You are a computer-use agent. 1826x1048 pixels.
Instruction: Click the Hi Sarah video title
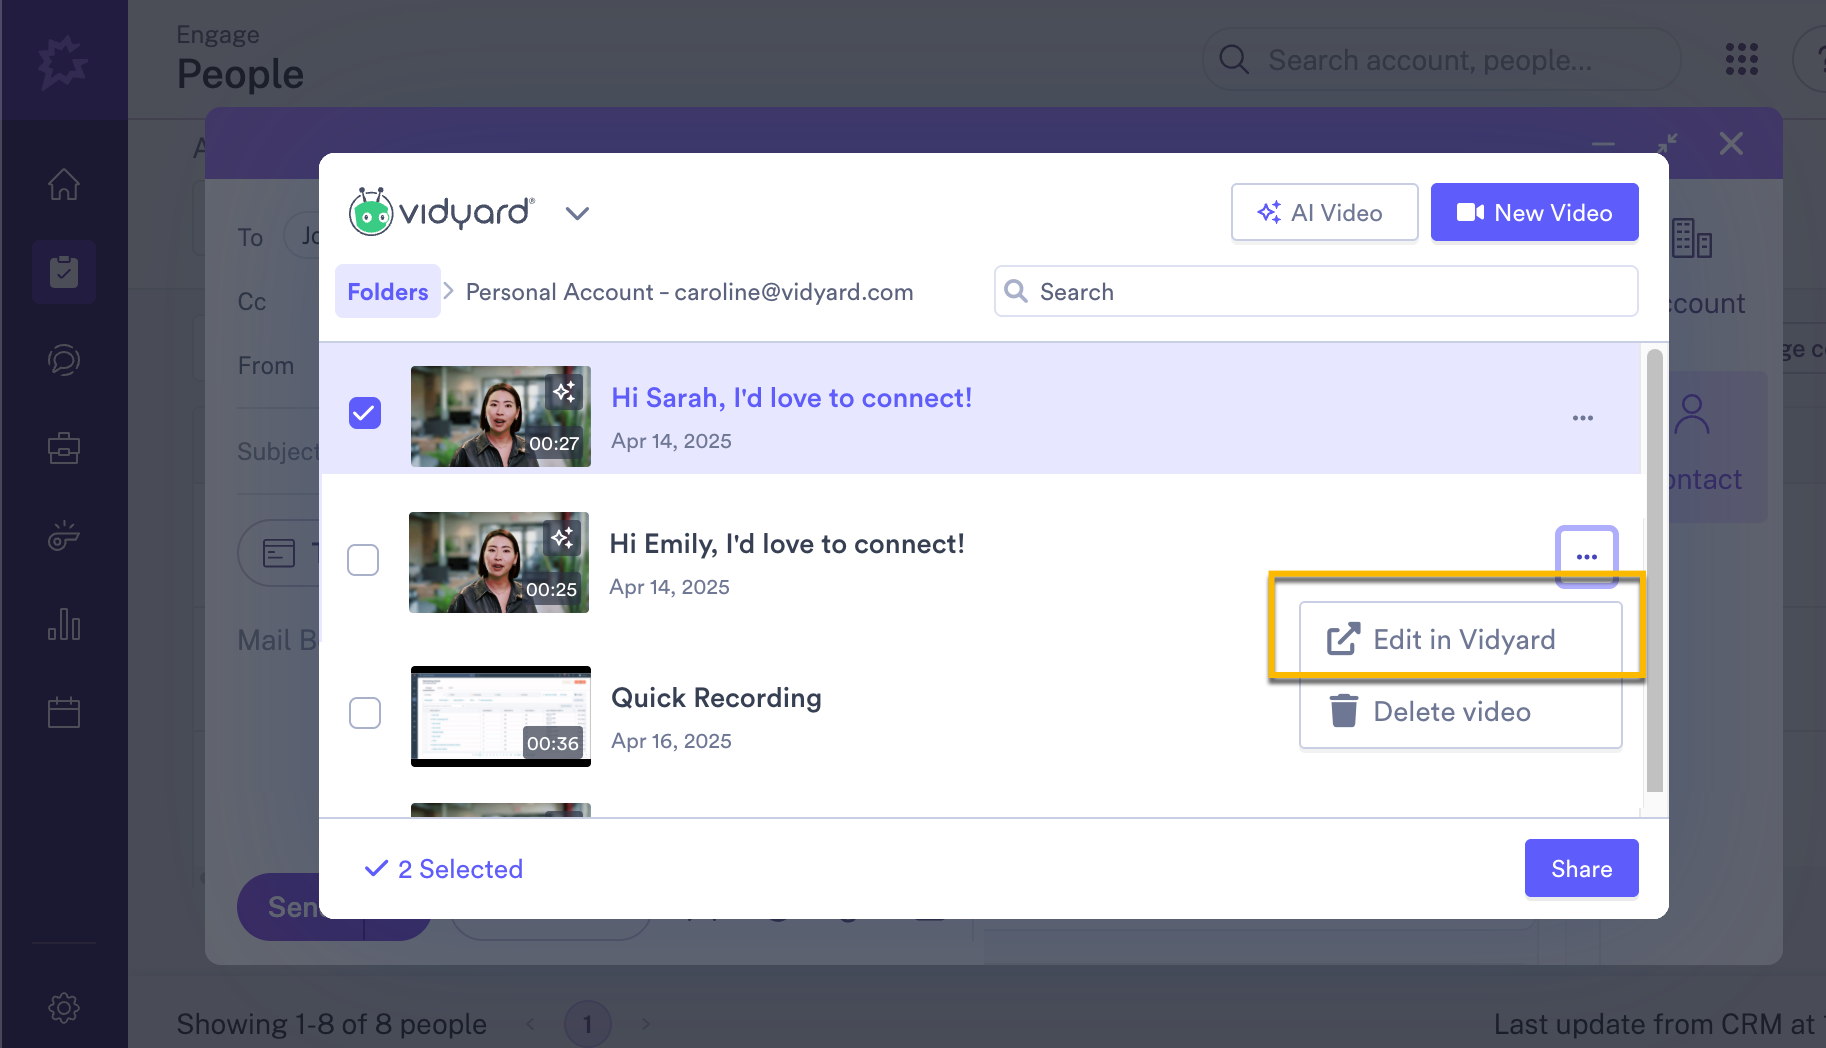pos(791,398)
